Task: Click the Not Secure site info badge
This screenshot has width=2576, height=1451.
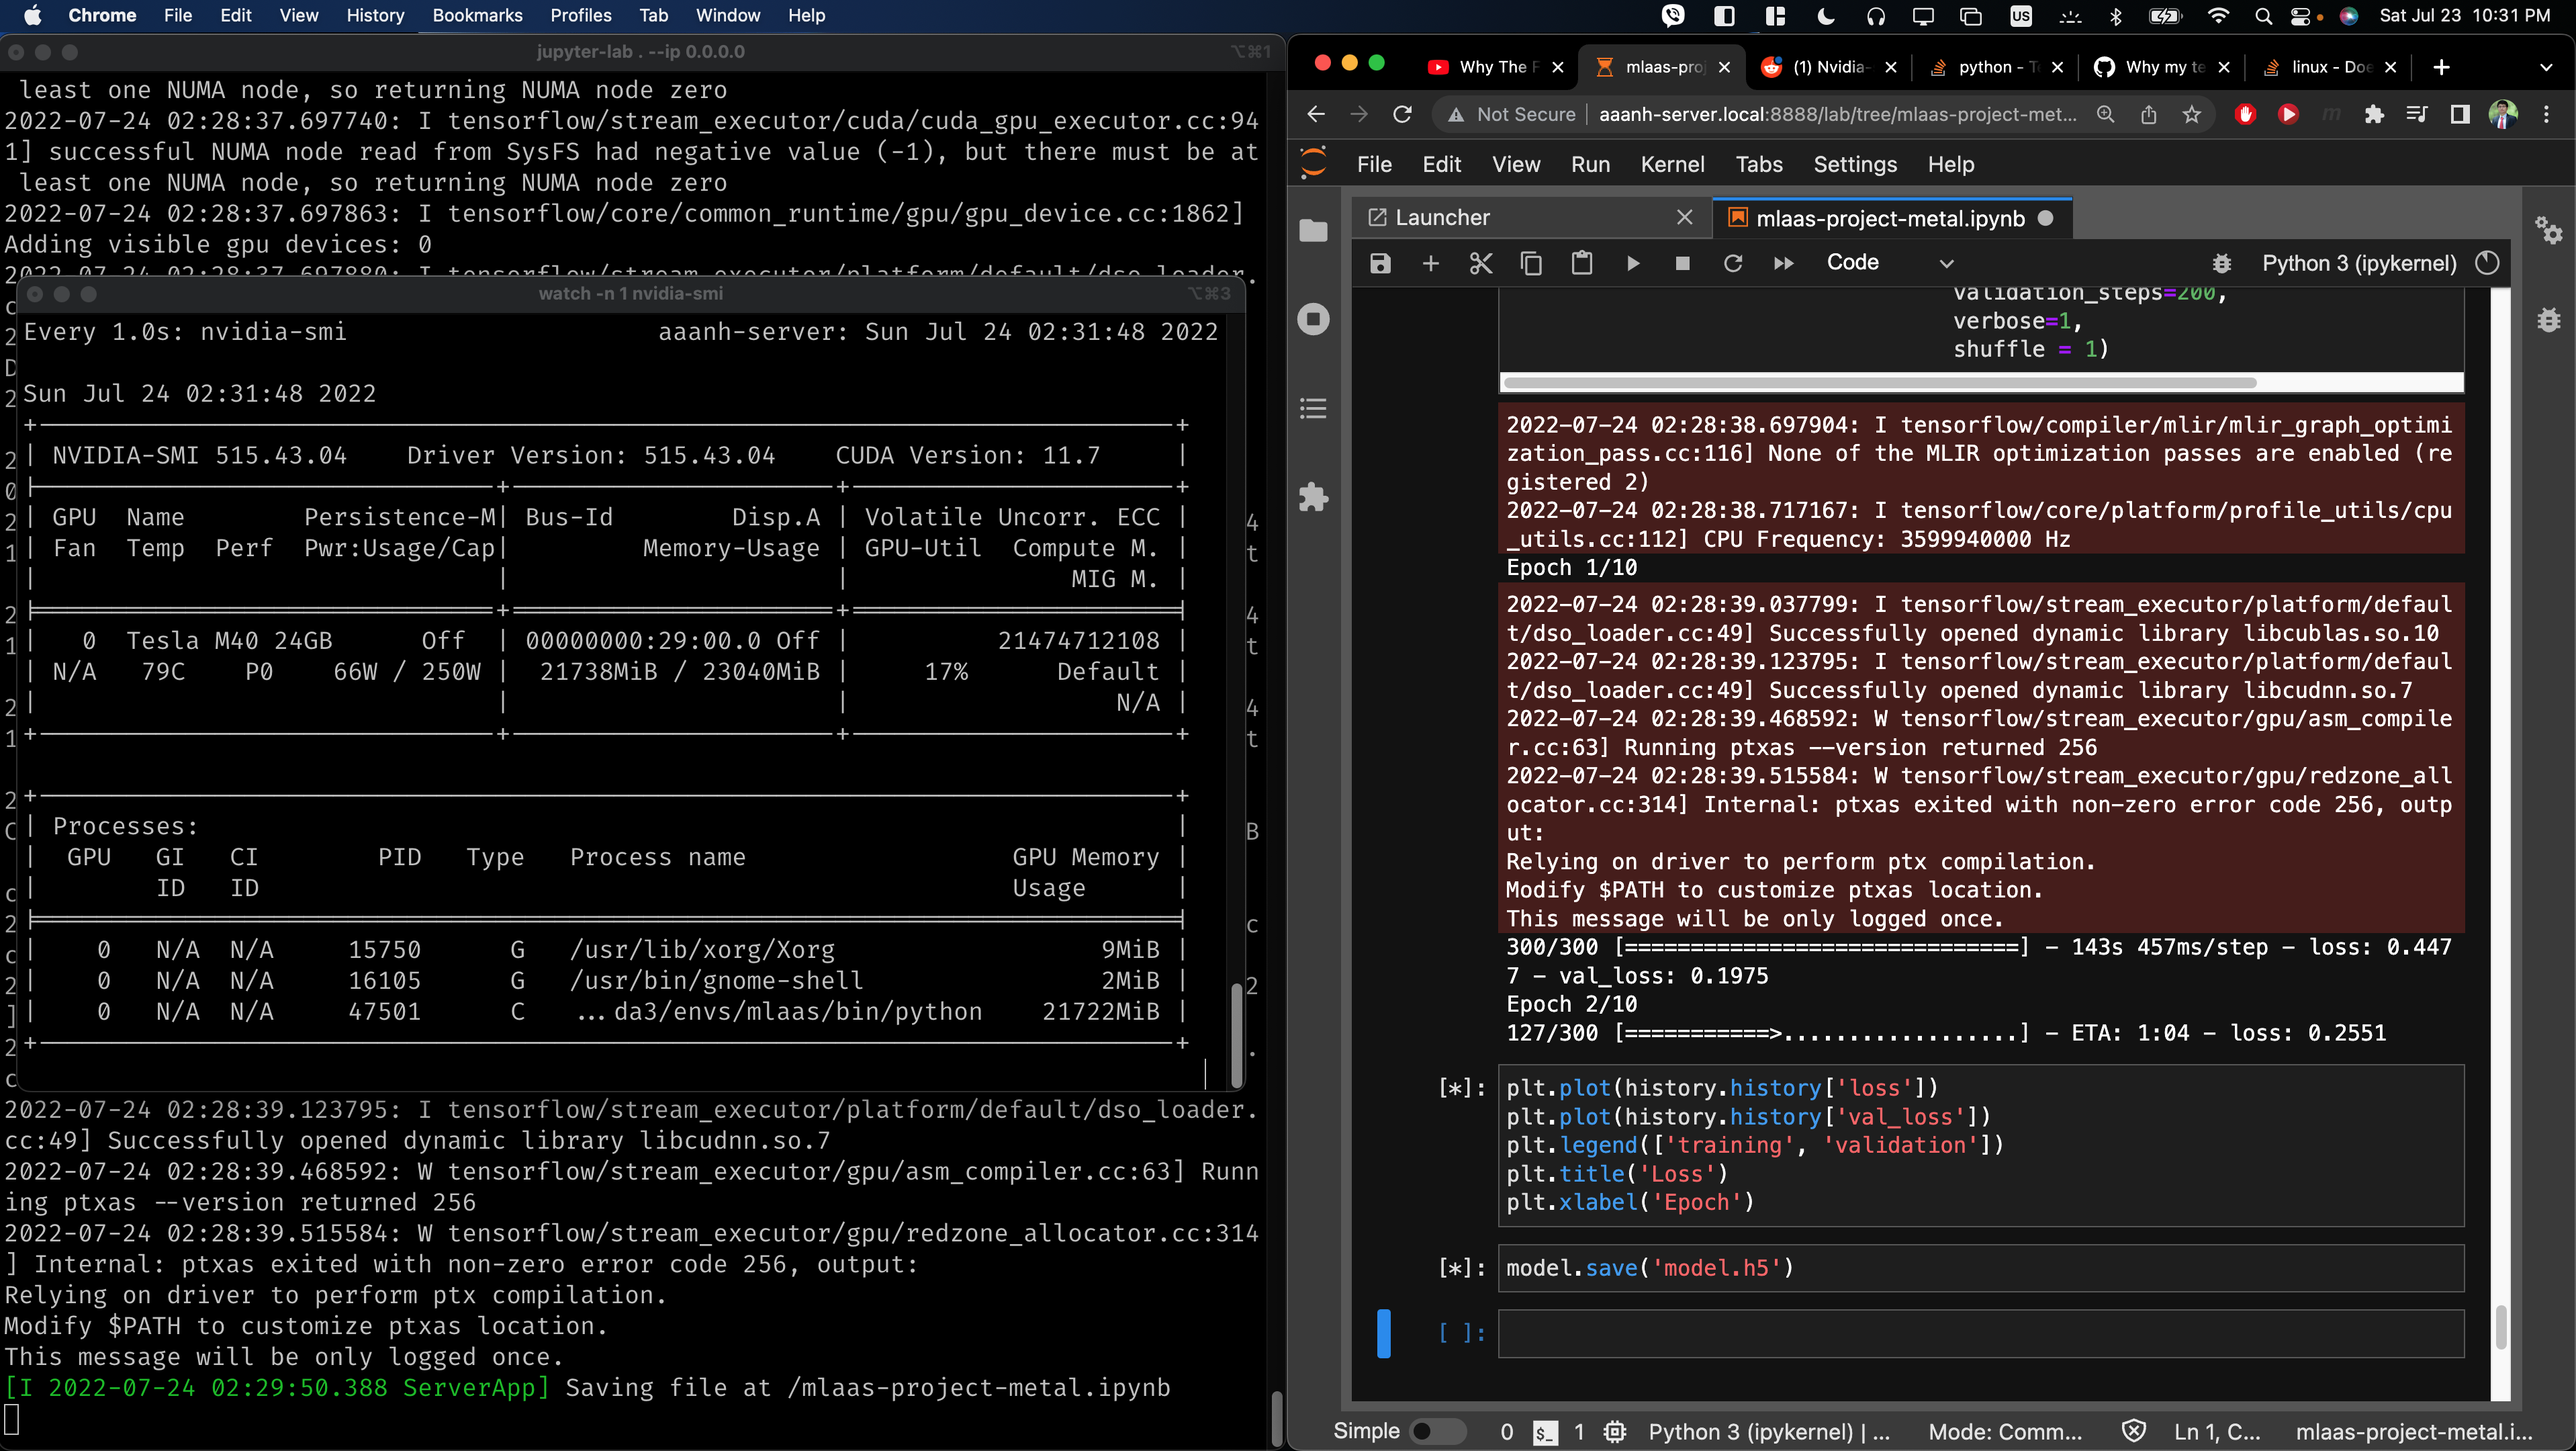Action: [x=1511, y=115]
